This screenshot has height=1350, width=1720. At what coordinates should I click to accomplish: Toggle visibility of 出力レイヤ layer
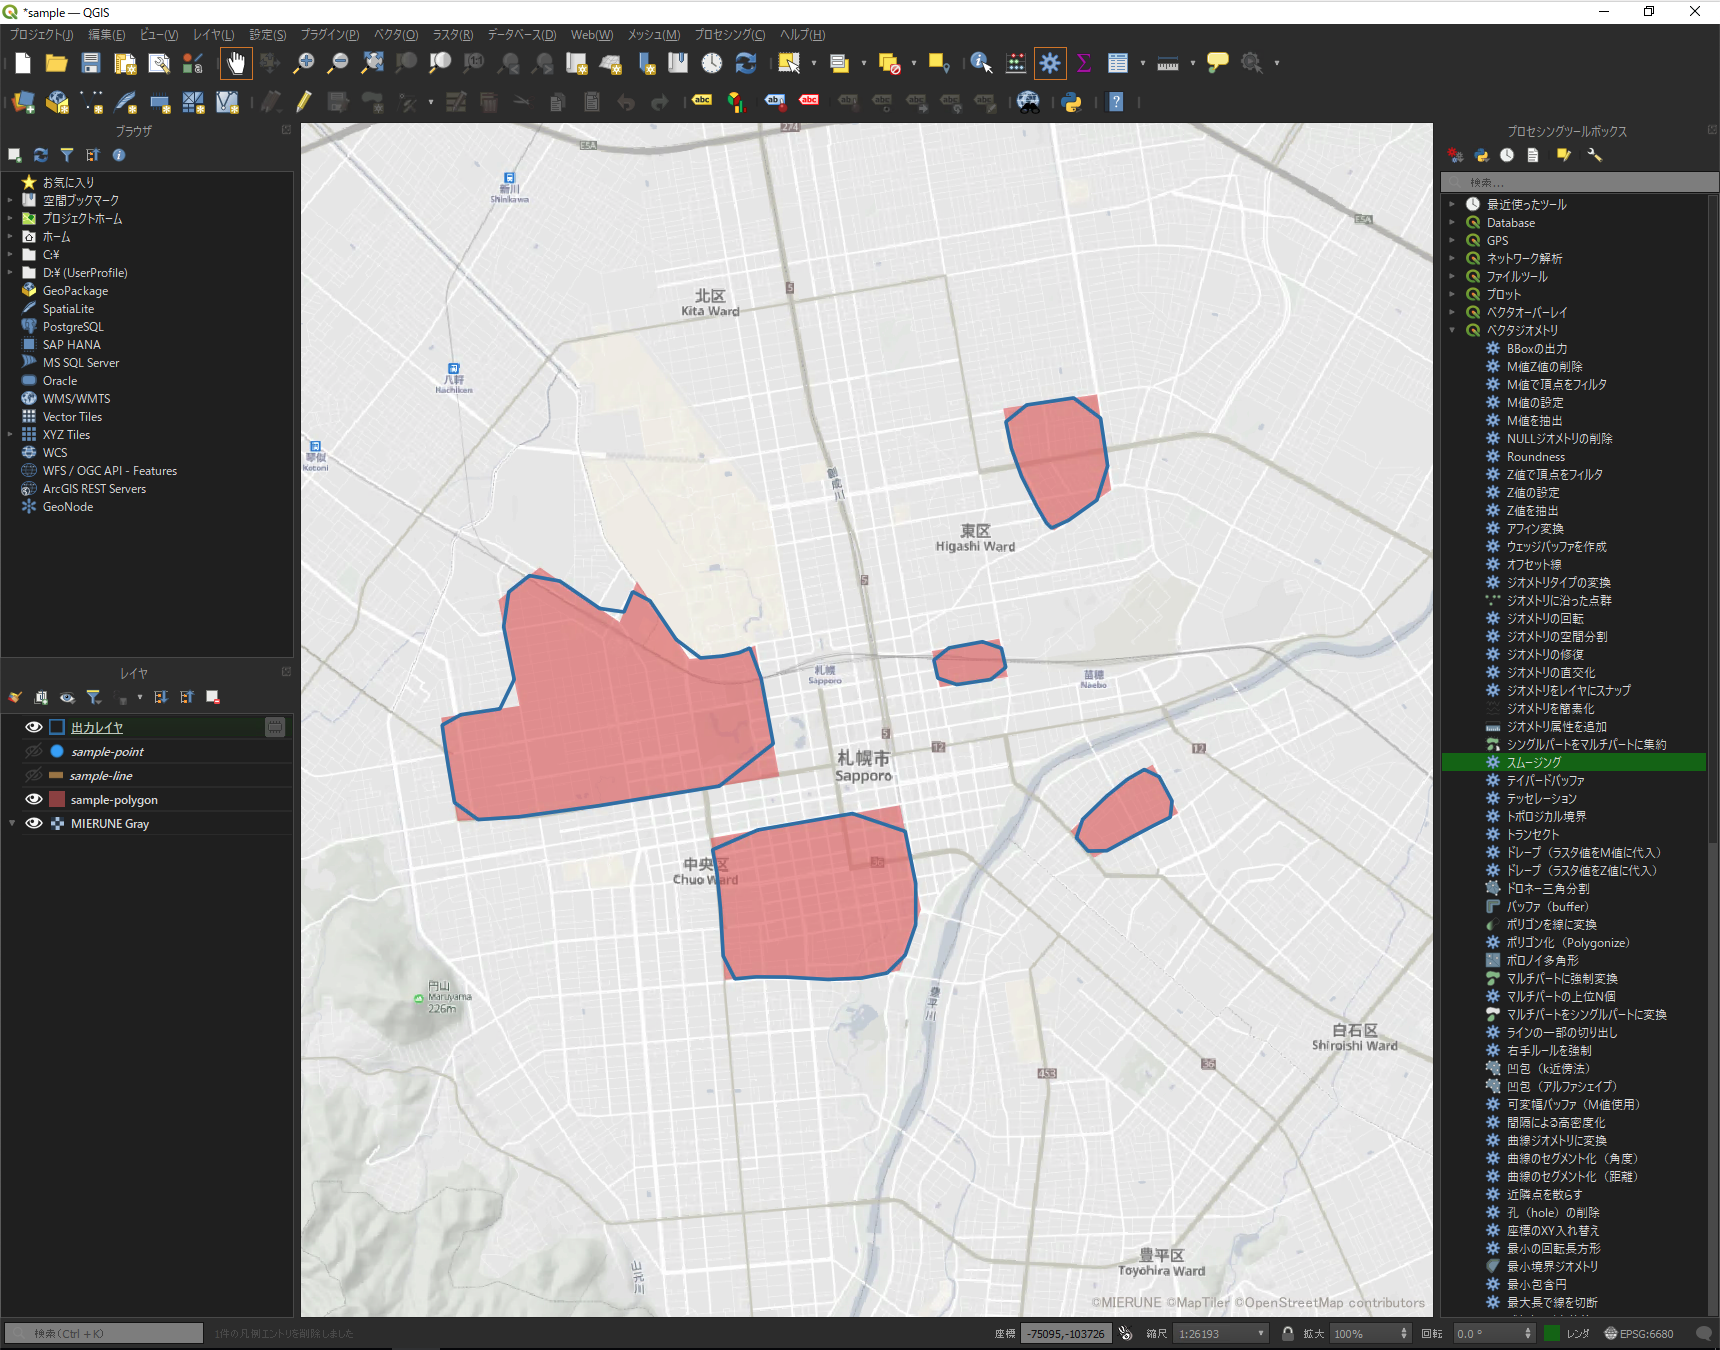[33, 727]
